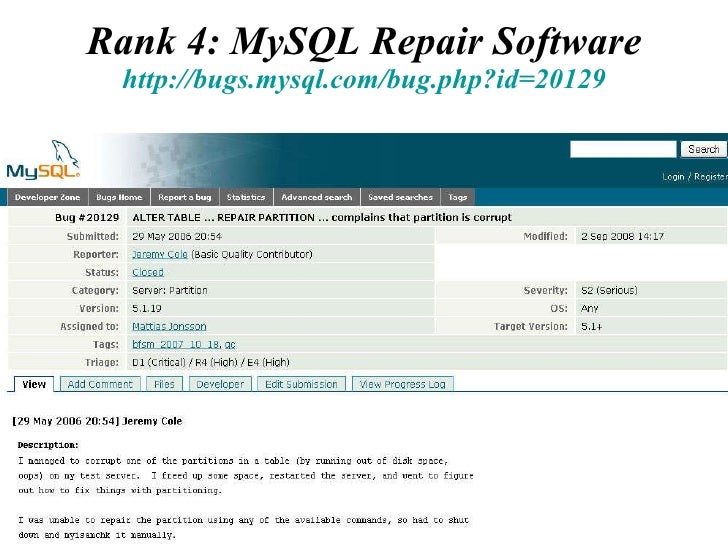
Task: Open Saved searches
Action: point(400,197)
